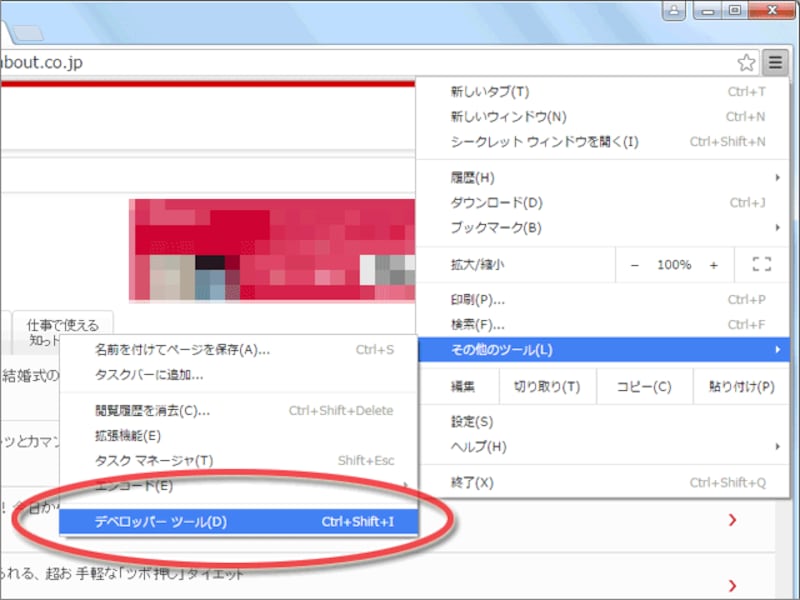Switch to the 仕事で使える tab
The image size is (800, 600).
pyautogui.click(x=62, y=324)
